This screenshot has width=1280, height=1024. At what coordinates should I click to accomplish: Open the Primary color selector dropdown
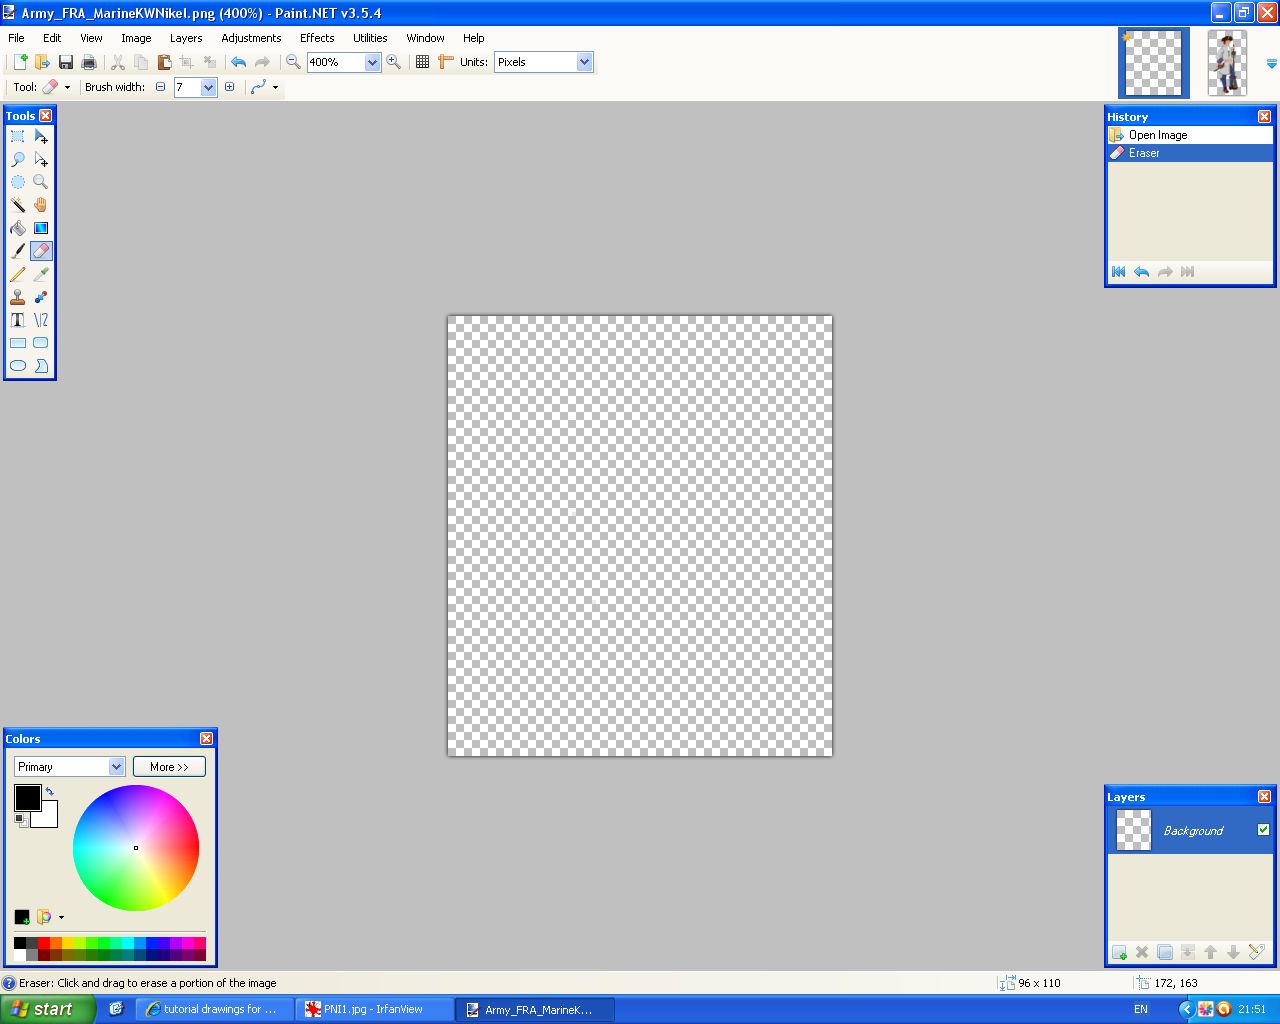[116, 767]
